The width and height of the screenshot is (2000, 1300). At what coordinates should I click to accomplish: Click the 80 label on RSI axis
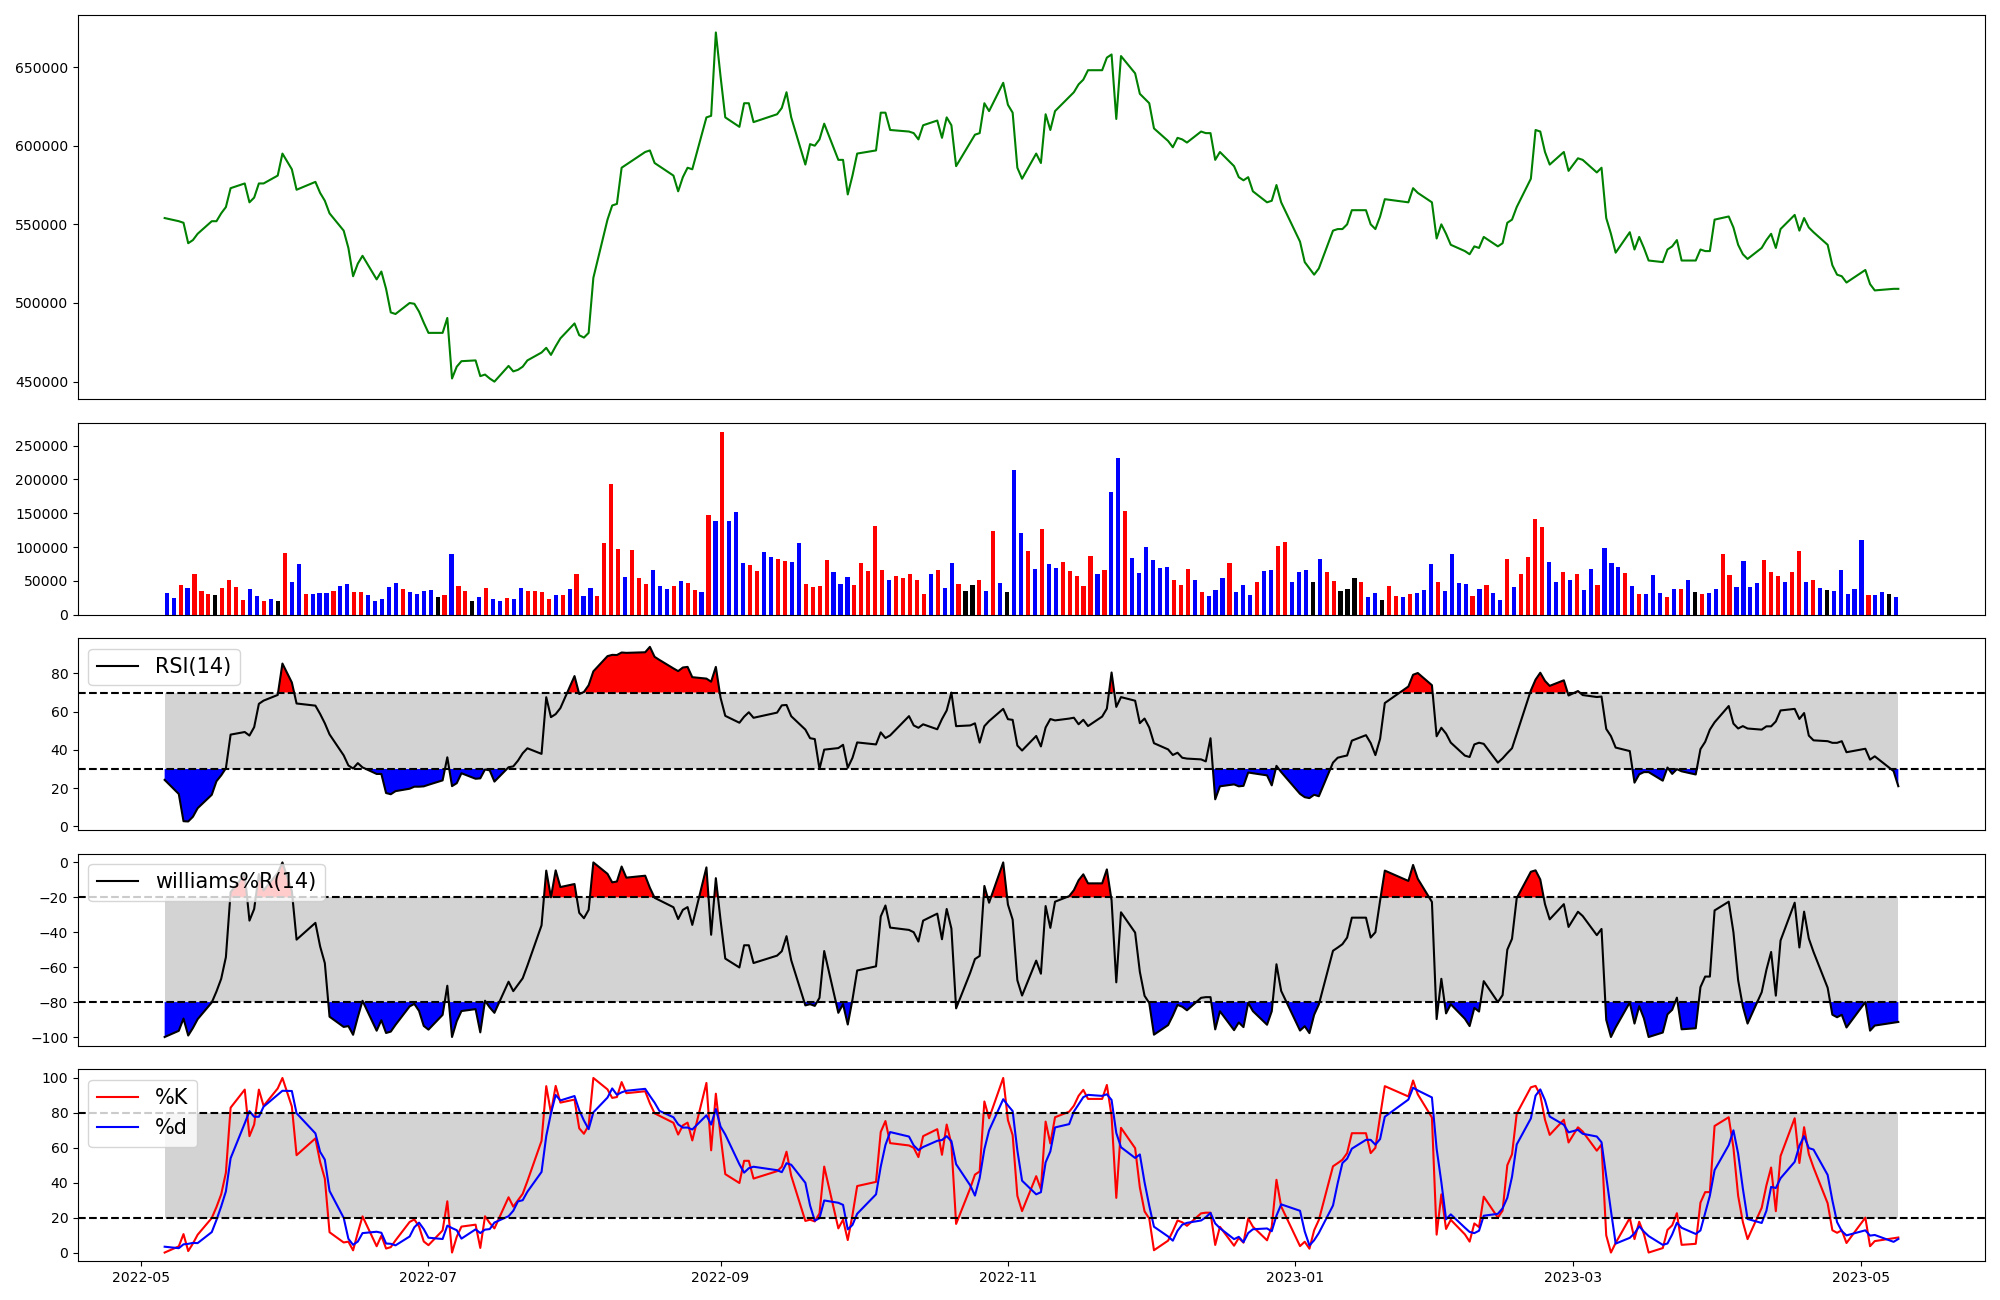point(60,675)
